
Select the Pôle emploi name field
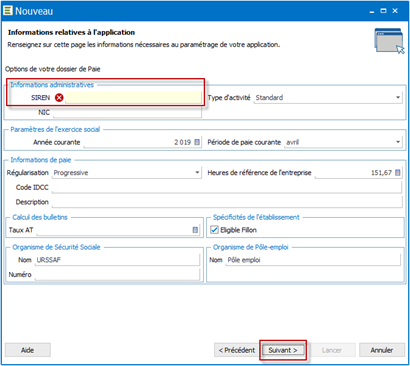tap(313, 260)
